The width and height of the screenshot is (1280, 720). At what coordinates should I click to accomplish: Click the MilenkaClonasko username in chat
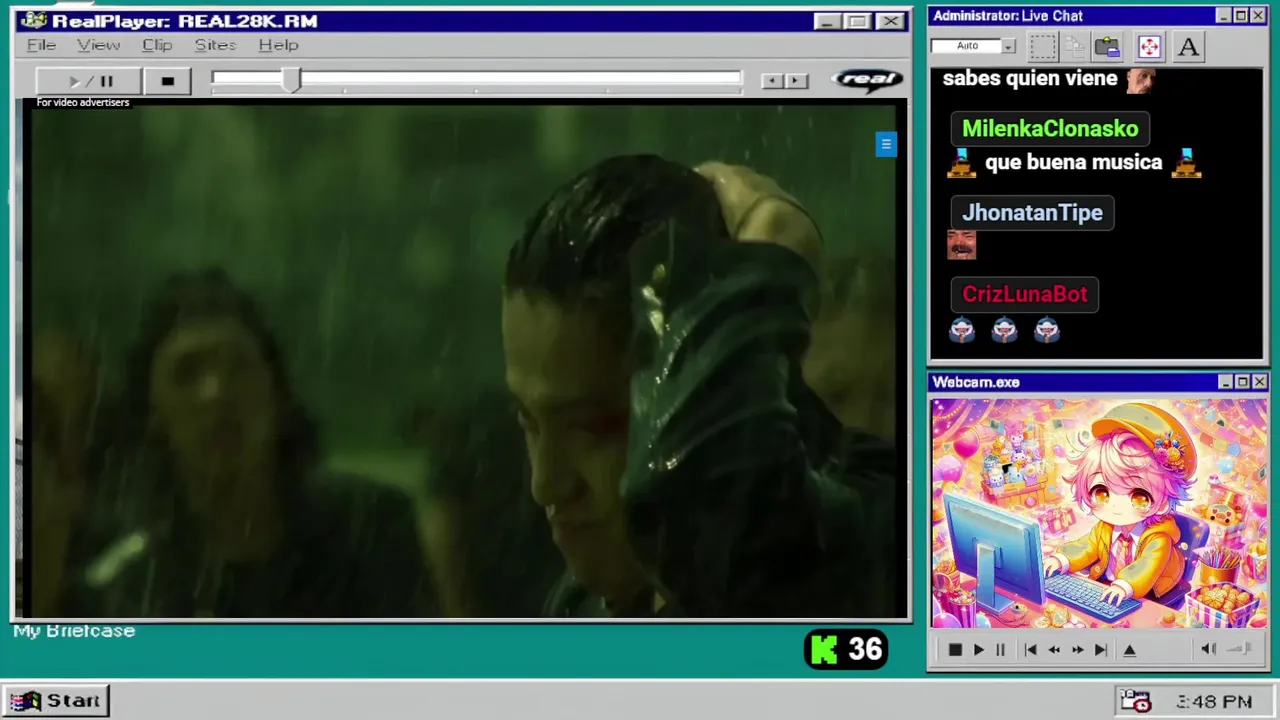point(1050,128)
